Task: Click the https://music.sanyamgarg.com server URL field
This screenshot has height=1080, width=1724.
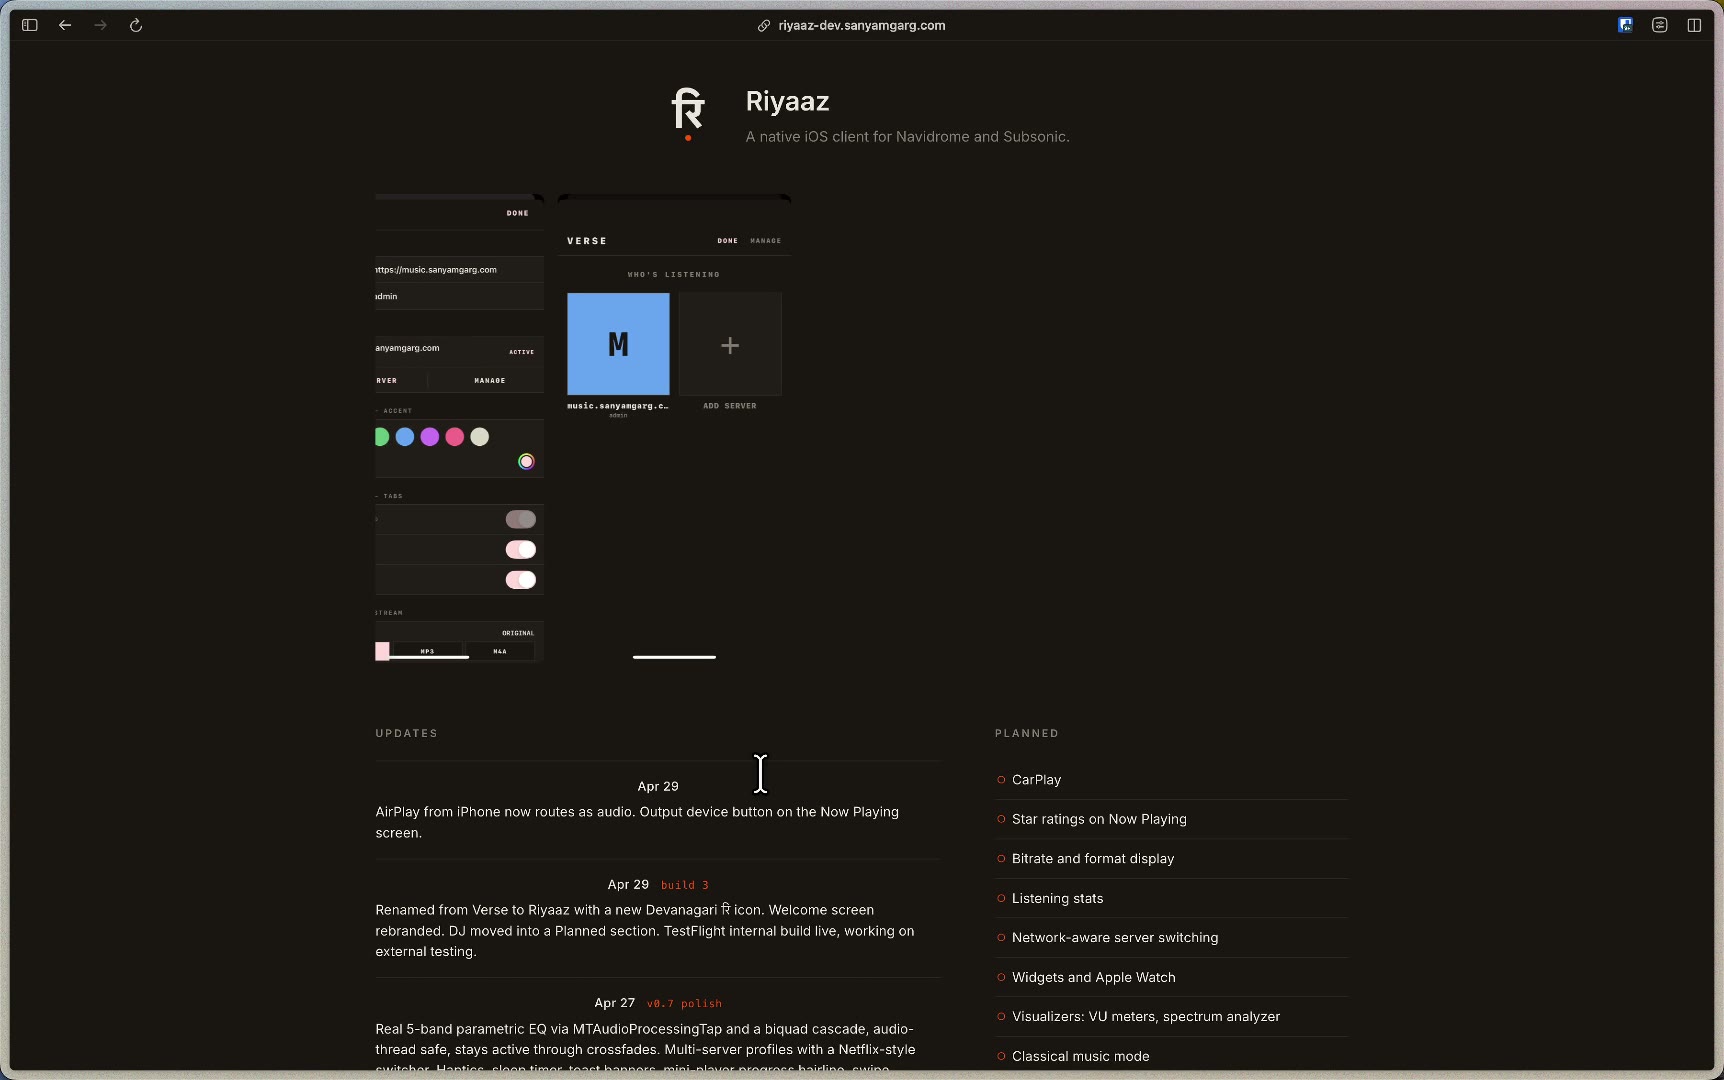Action: 459,270
